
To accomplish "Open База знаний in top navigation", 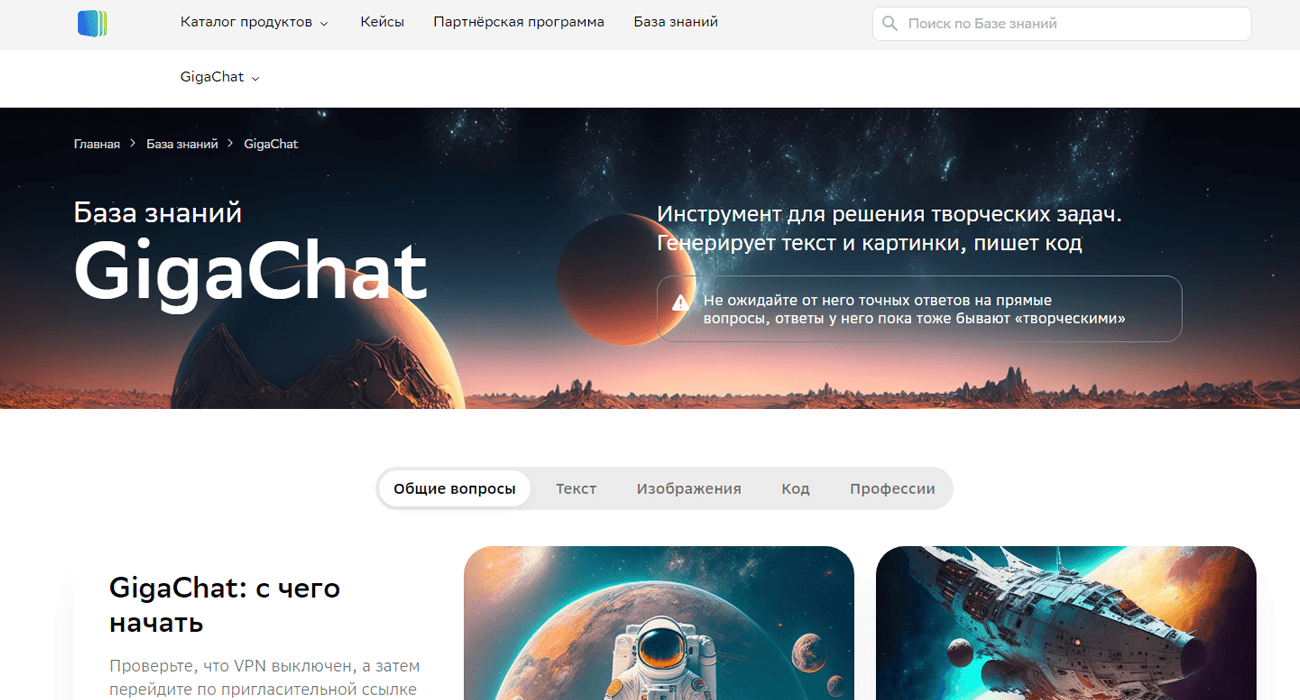I will pyautogui.click(x=676, y=22).
